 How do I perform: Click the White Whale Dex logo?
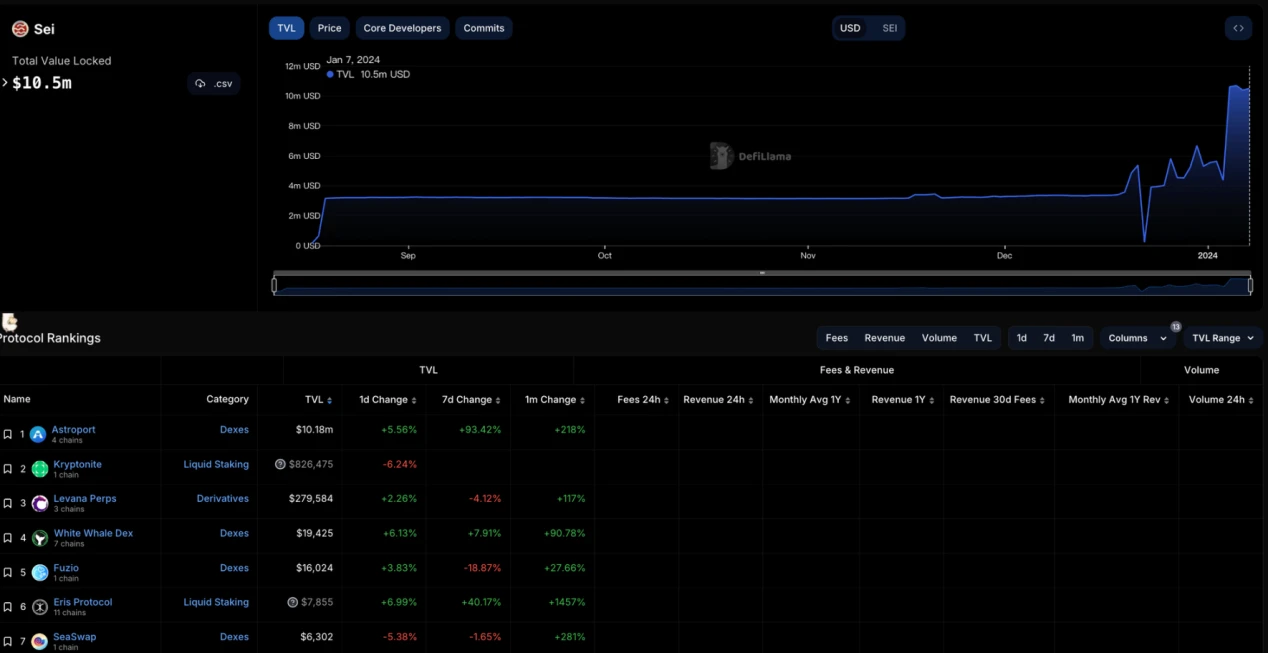click(x=39, y=538)
